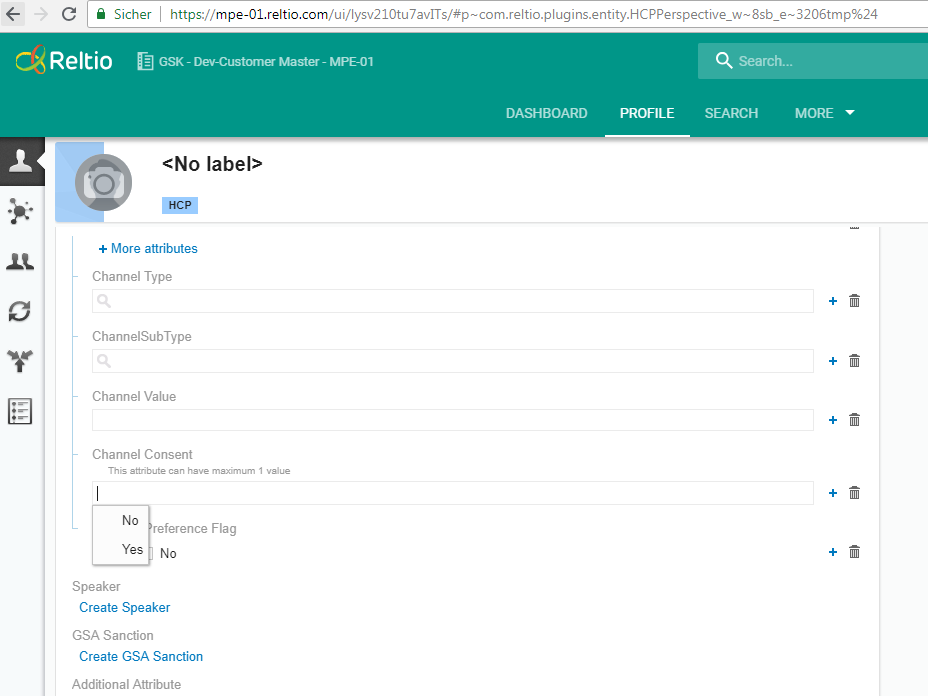Open the group of people sidebar icon
The image size is (928, 696).
(20, 261)
